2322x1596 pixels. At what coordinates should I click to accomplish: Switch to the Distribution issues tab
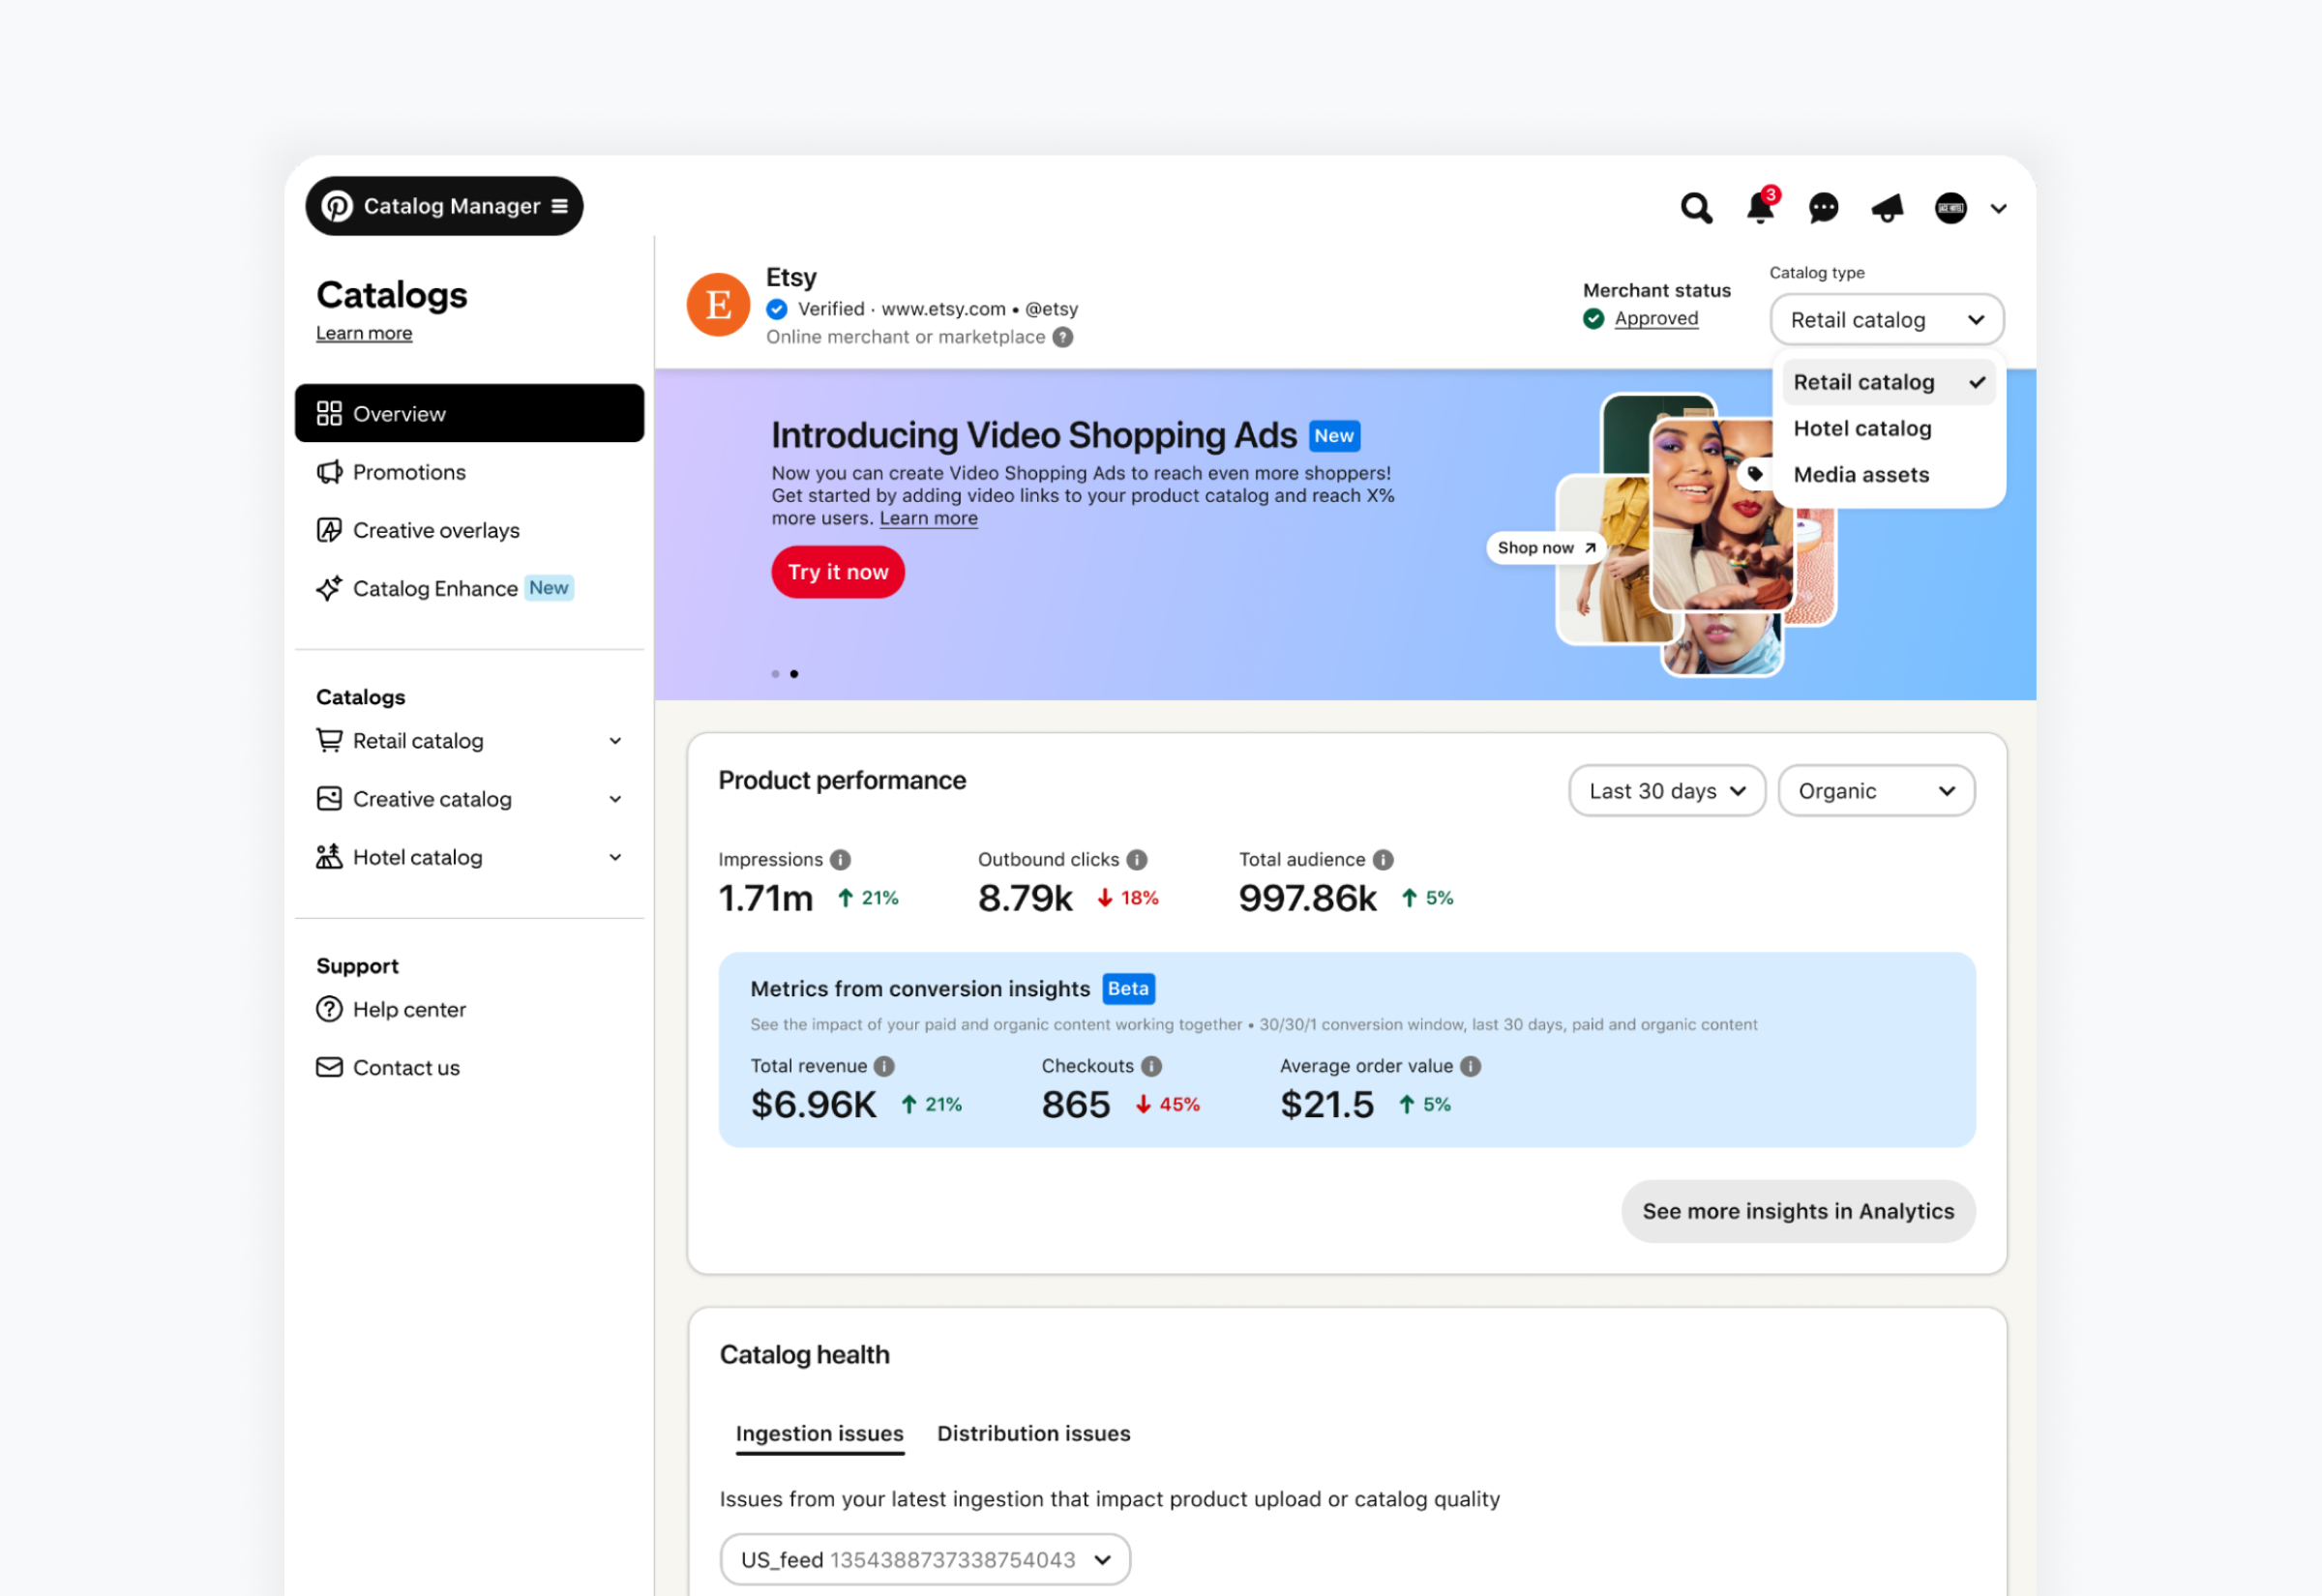[x=1033, y=1434]
